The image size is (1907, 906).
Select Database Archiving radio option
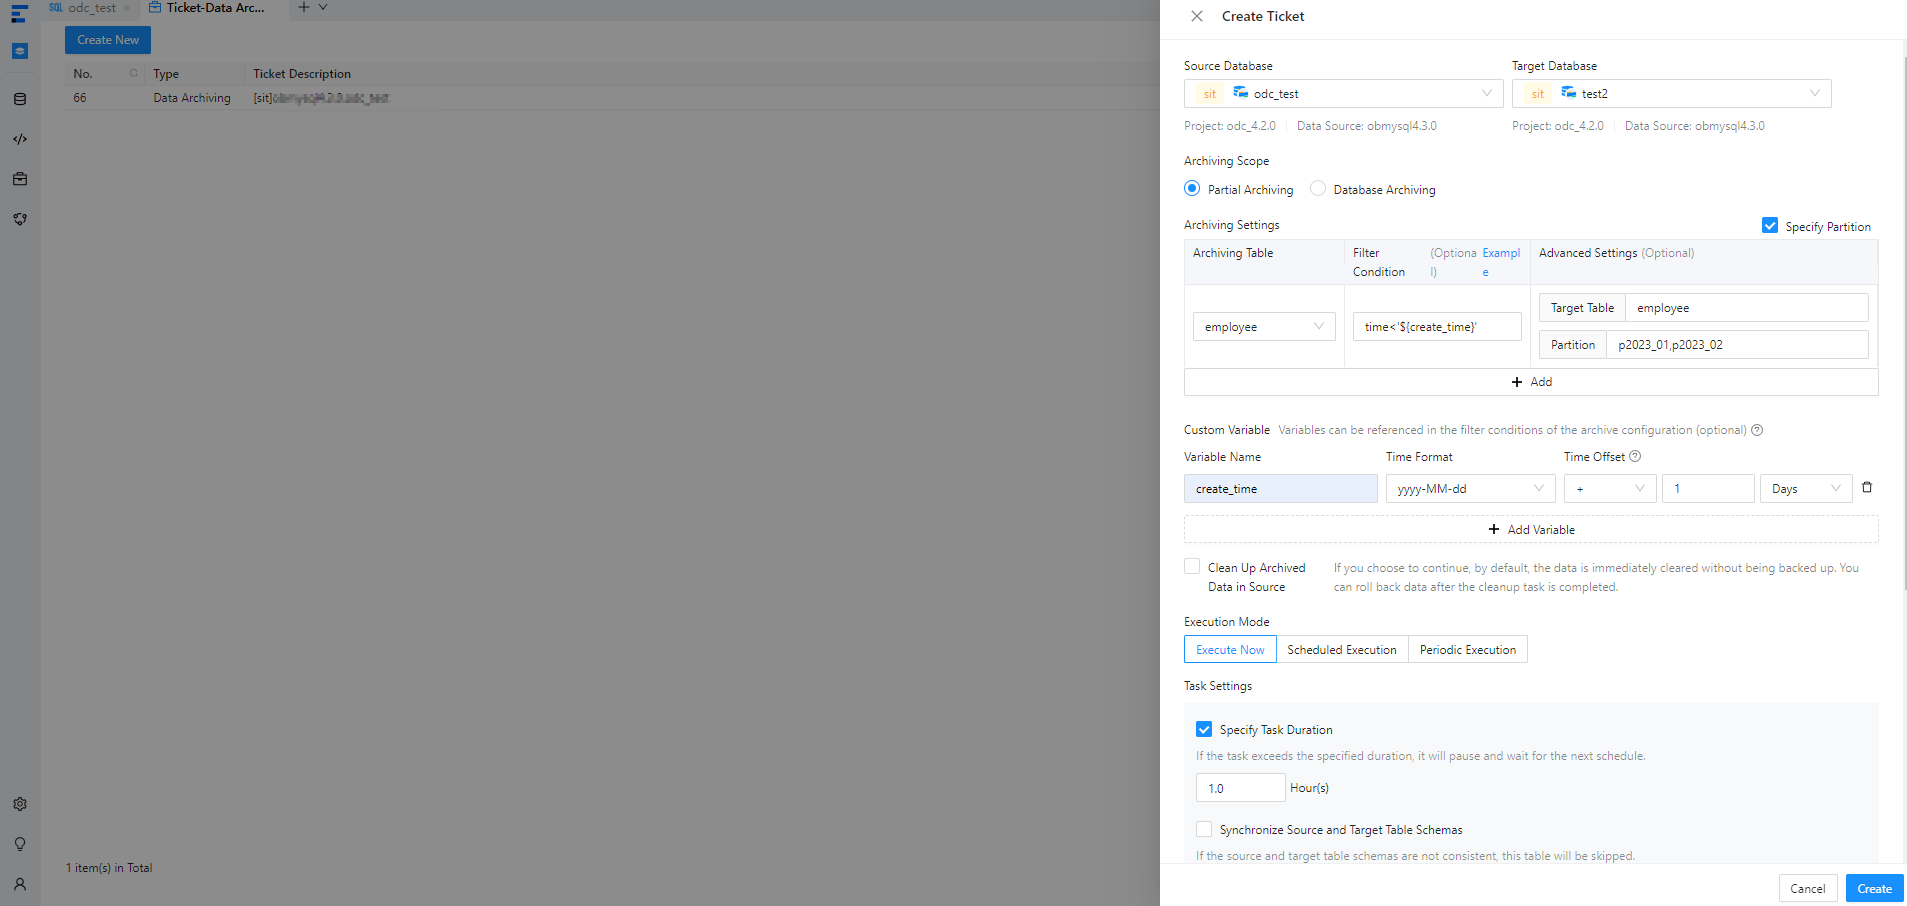tap(1318, 189)
